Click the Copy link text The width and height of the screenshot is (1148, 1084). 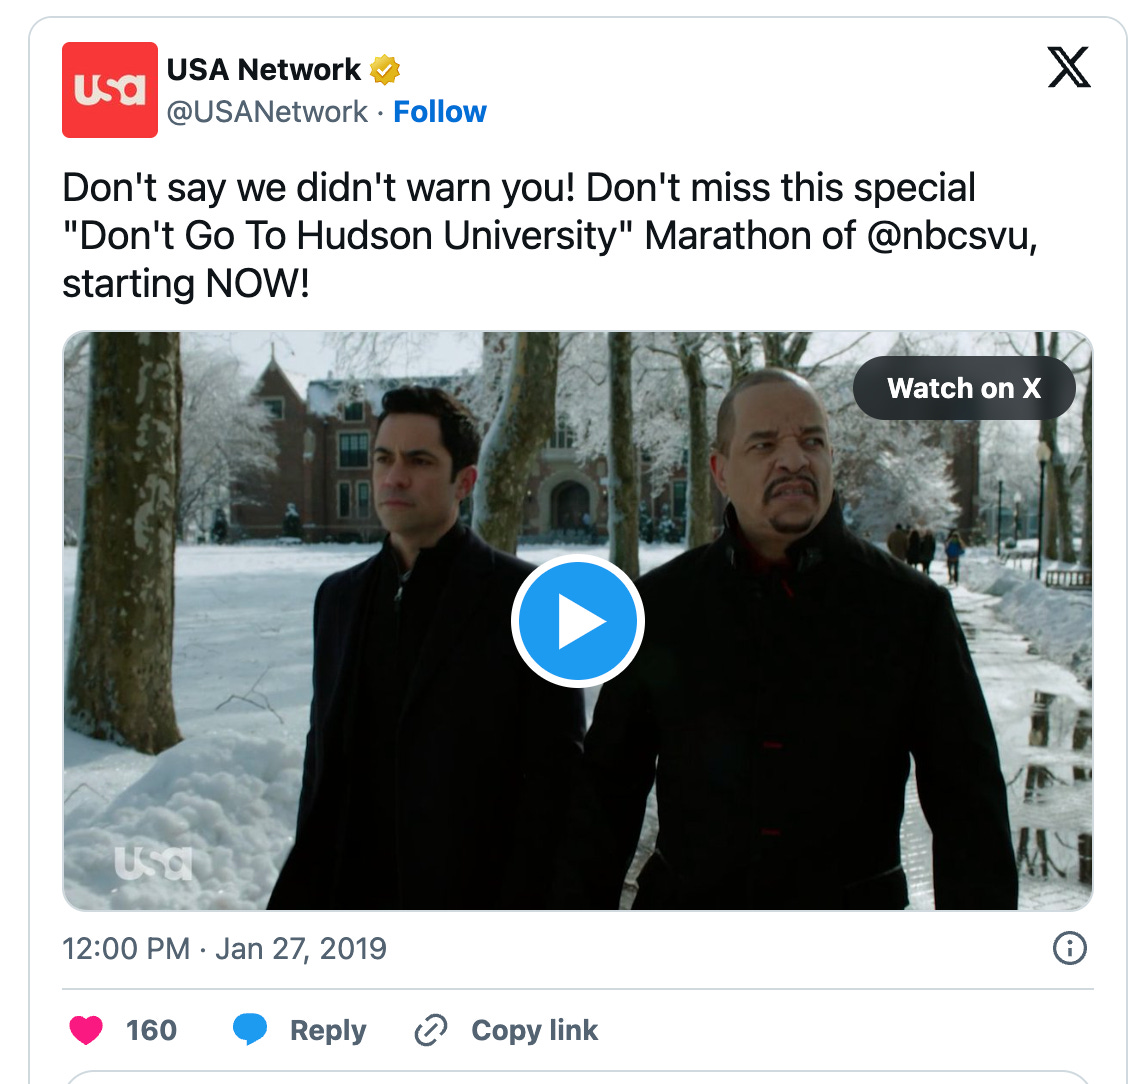tap(534, 1030)
